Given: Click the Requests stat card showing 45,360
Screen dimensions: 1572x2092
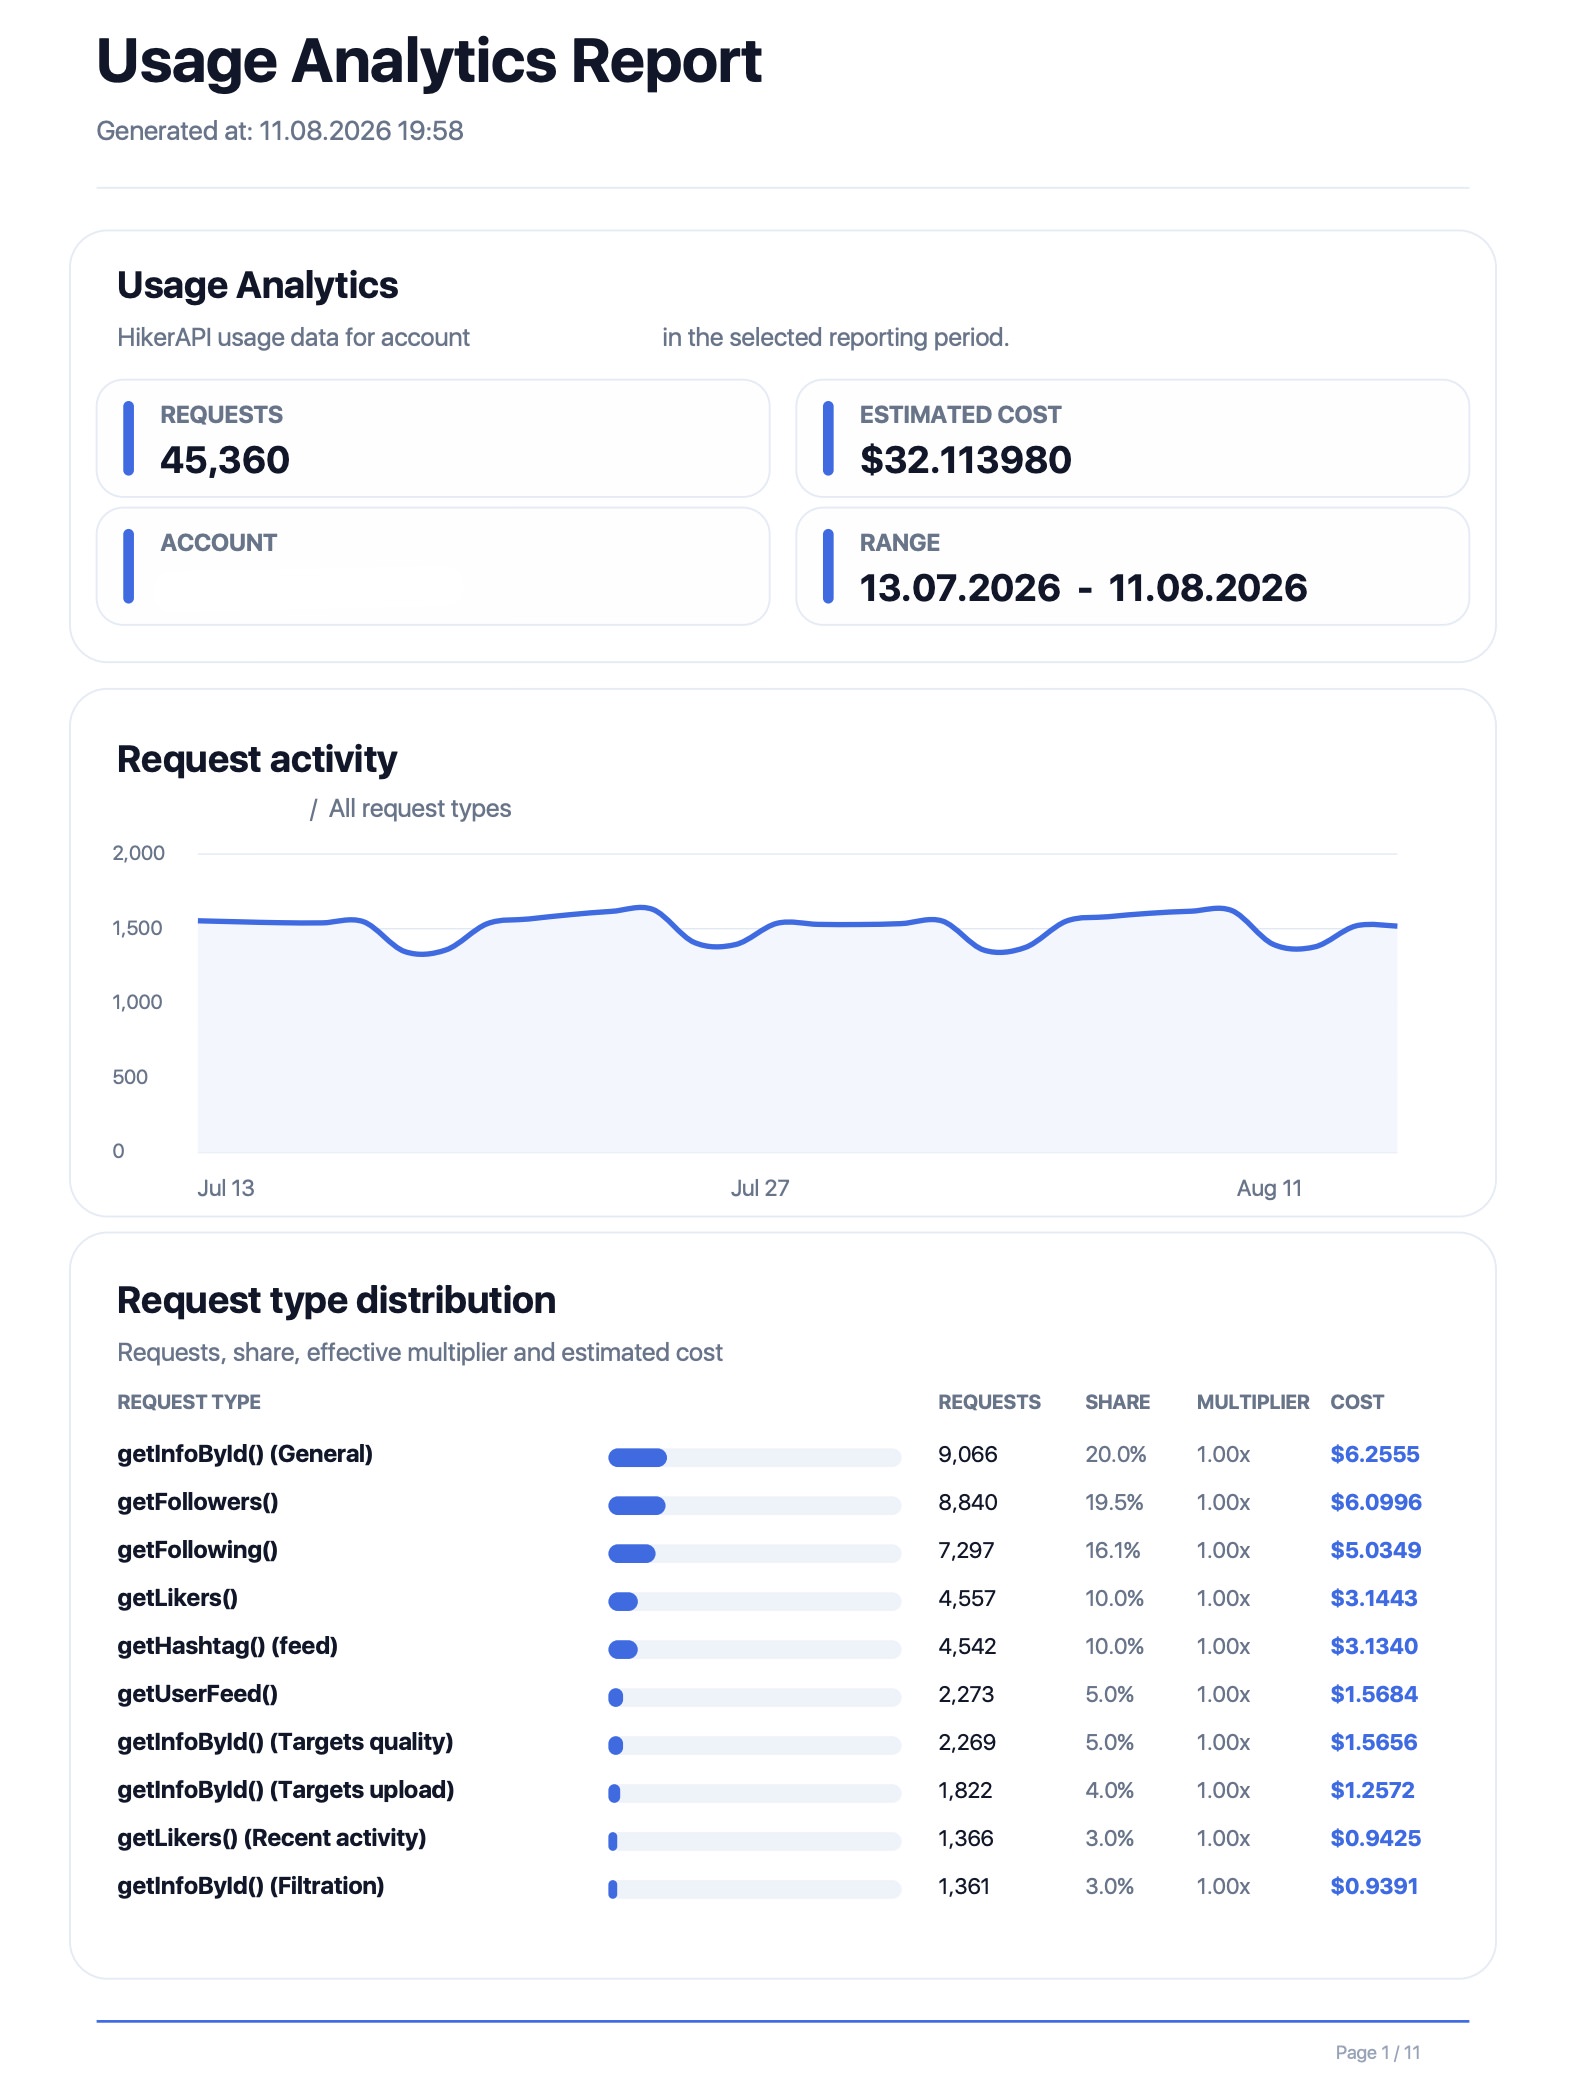Looking at the screenshot, I should 433,438.
